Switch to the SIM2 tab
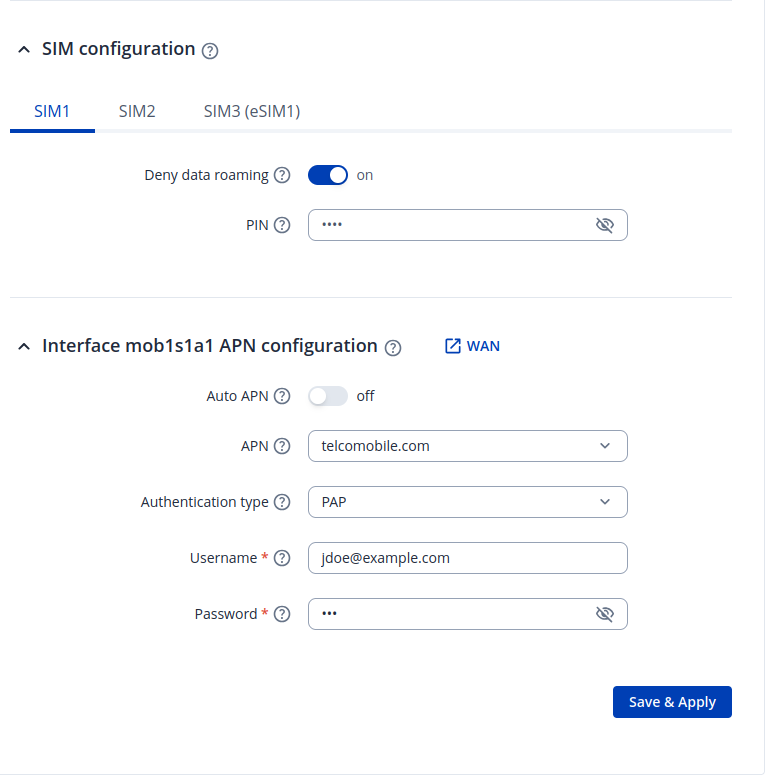Screen dimensions: 767x776 coord(137,112)
